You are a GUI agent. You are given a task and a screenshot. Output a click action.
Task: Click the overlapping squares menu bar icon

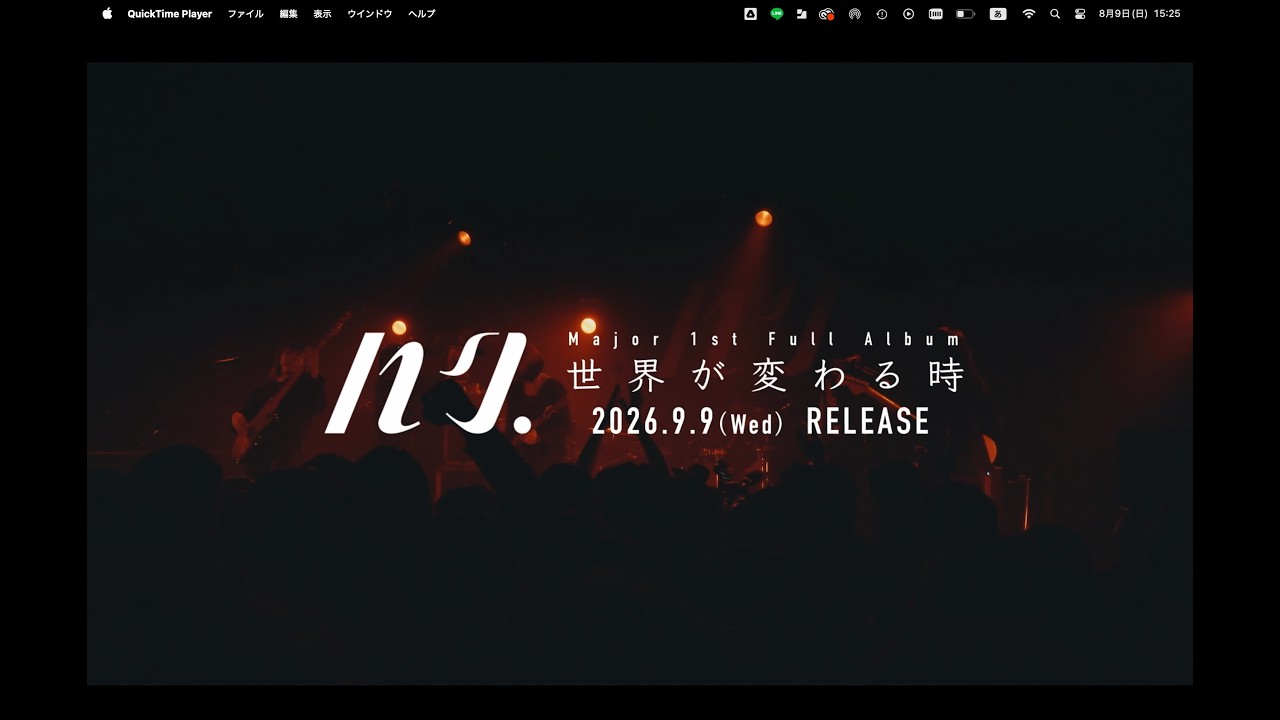(801, 14)
